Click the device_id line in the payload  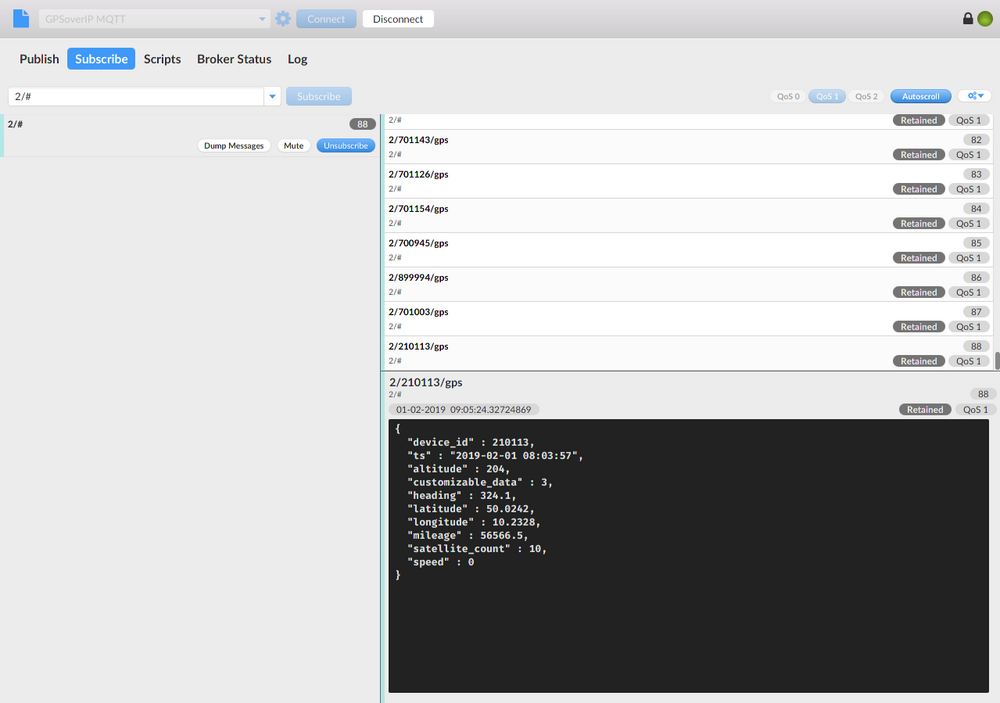(471, 442)
